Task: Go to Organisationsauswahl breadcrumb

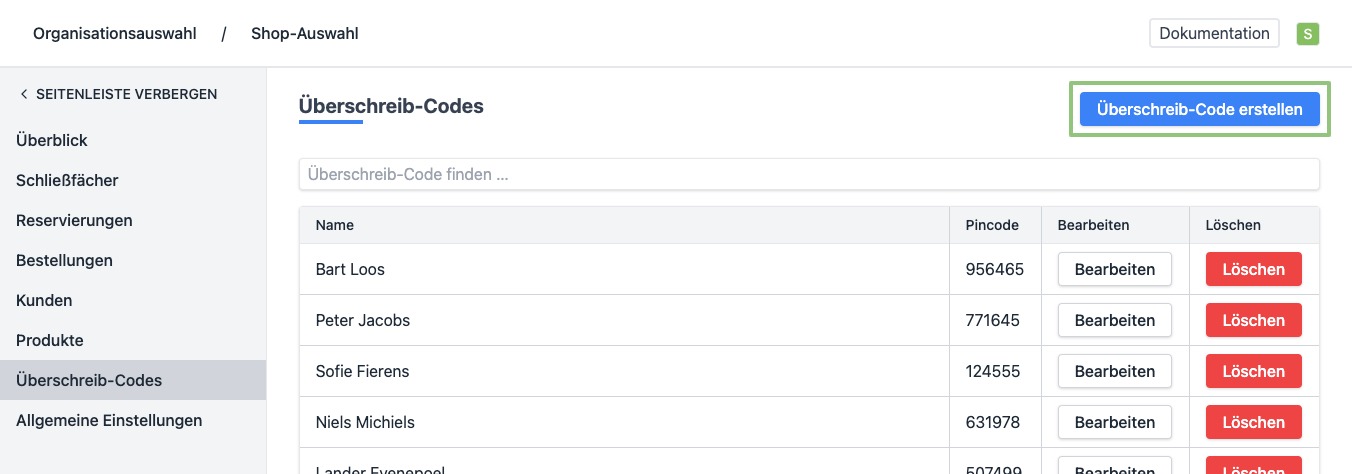Action: coord(116,34)
